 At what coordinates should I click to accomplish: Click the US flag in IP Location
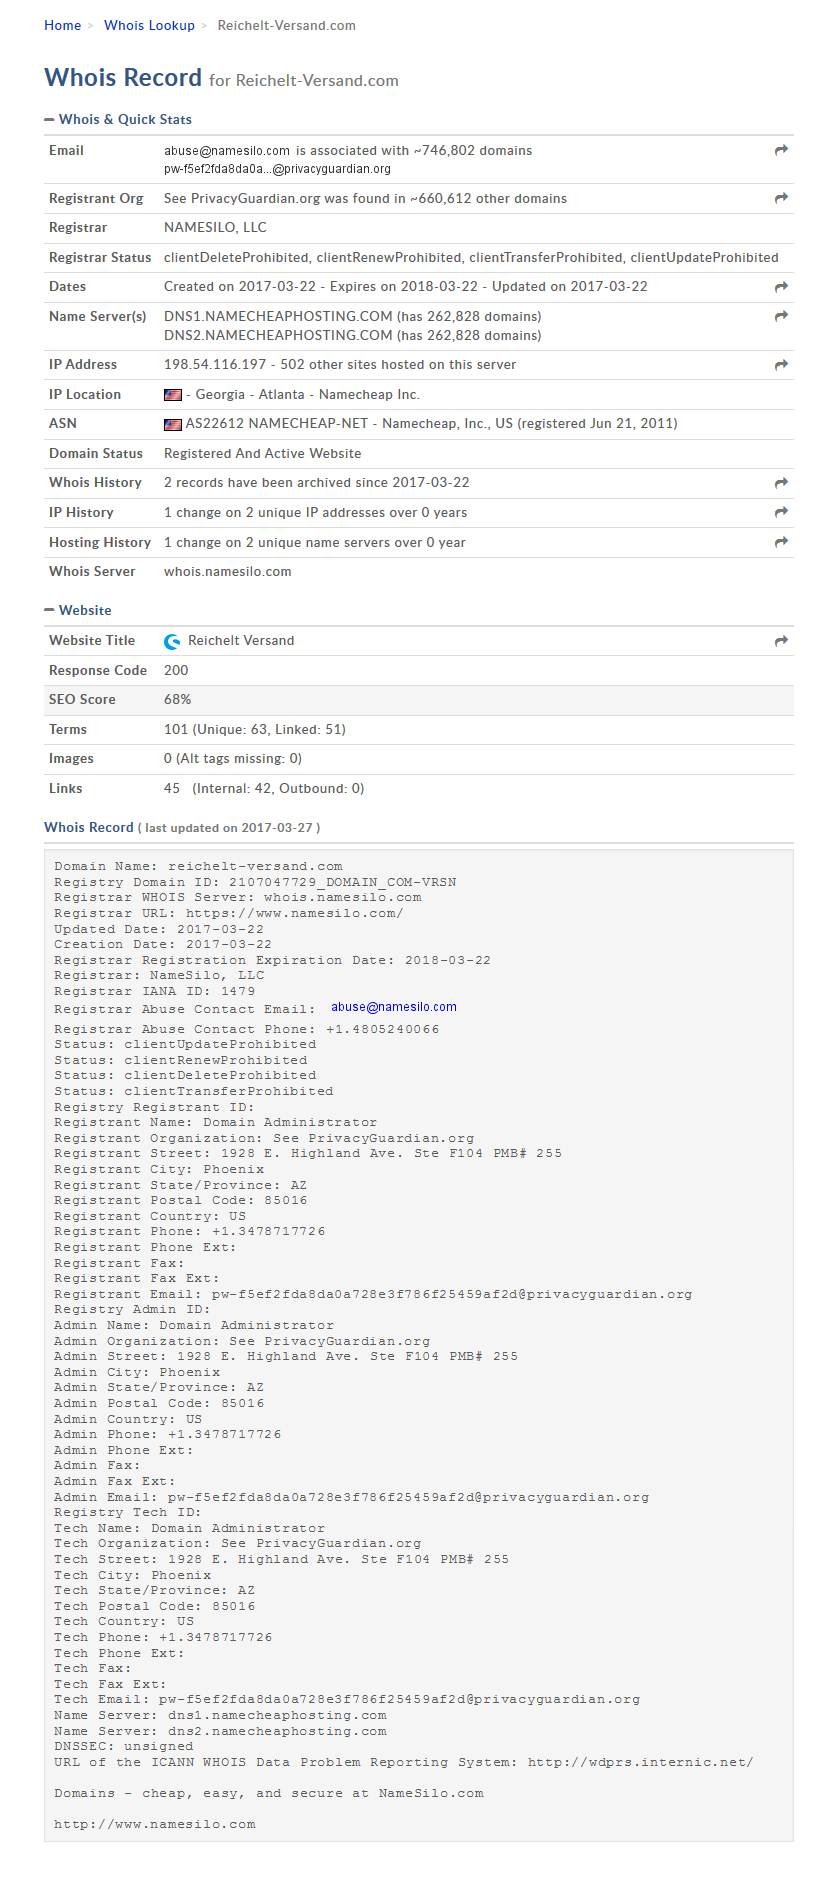(x=173, y=395)
